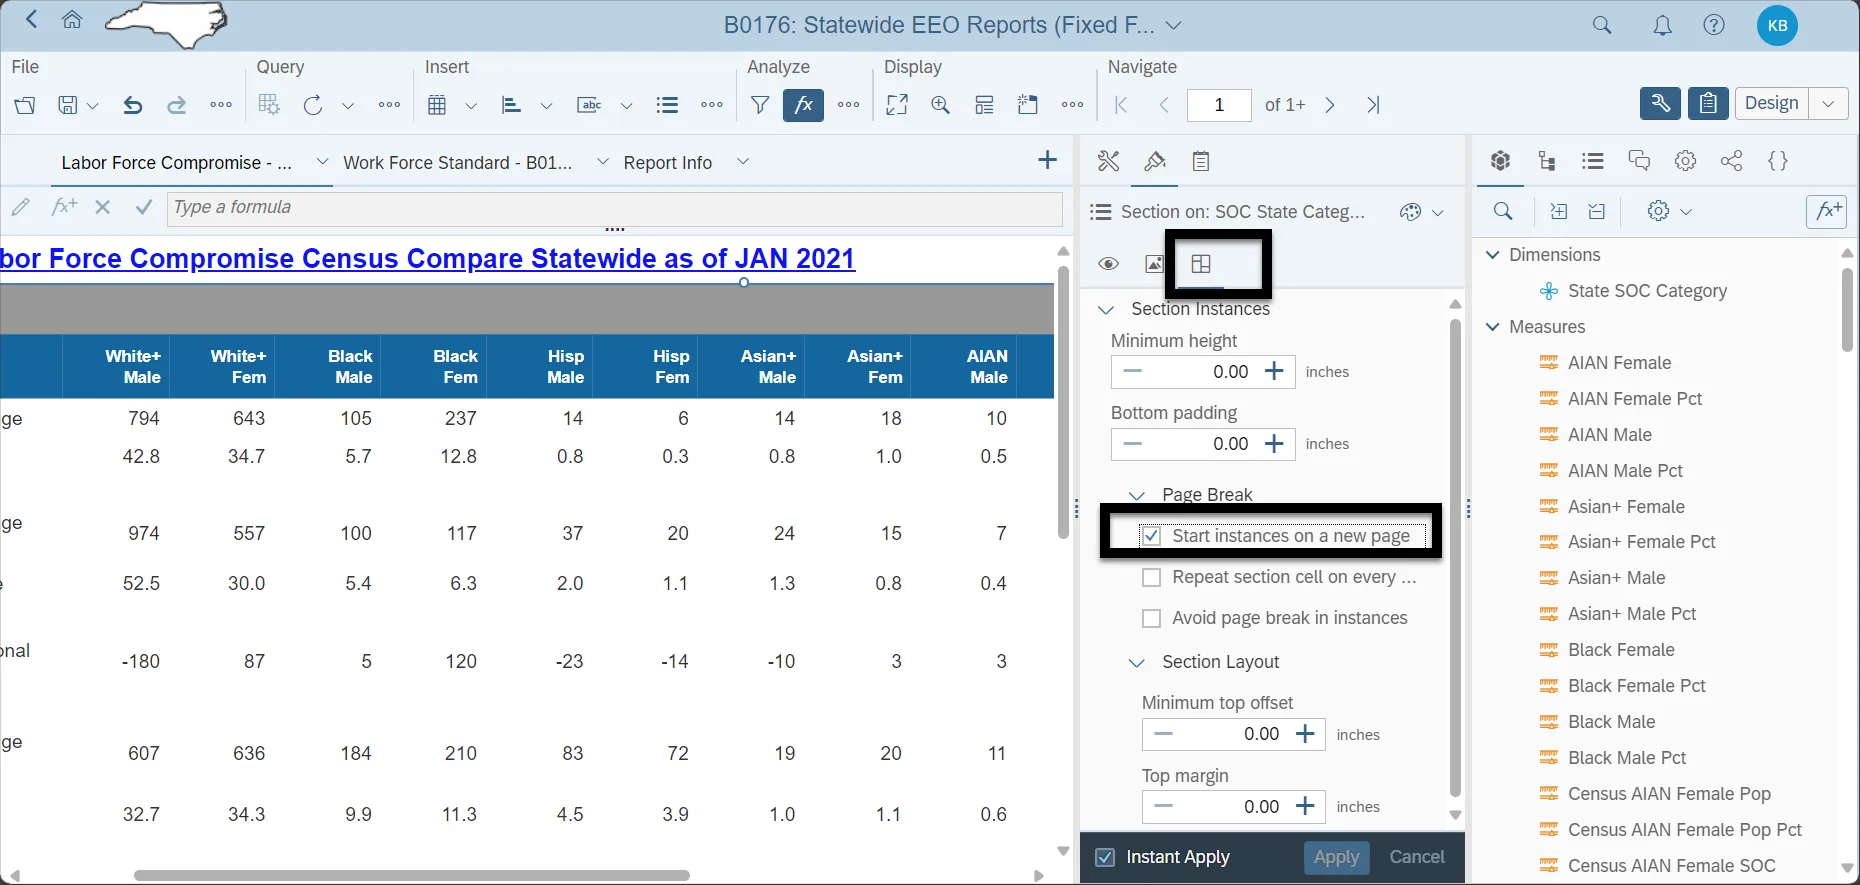Toggle the Instant Apply checkbox
Viewport: 1860px width, 885px height.
click(1105, 857)
